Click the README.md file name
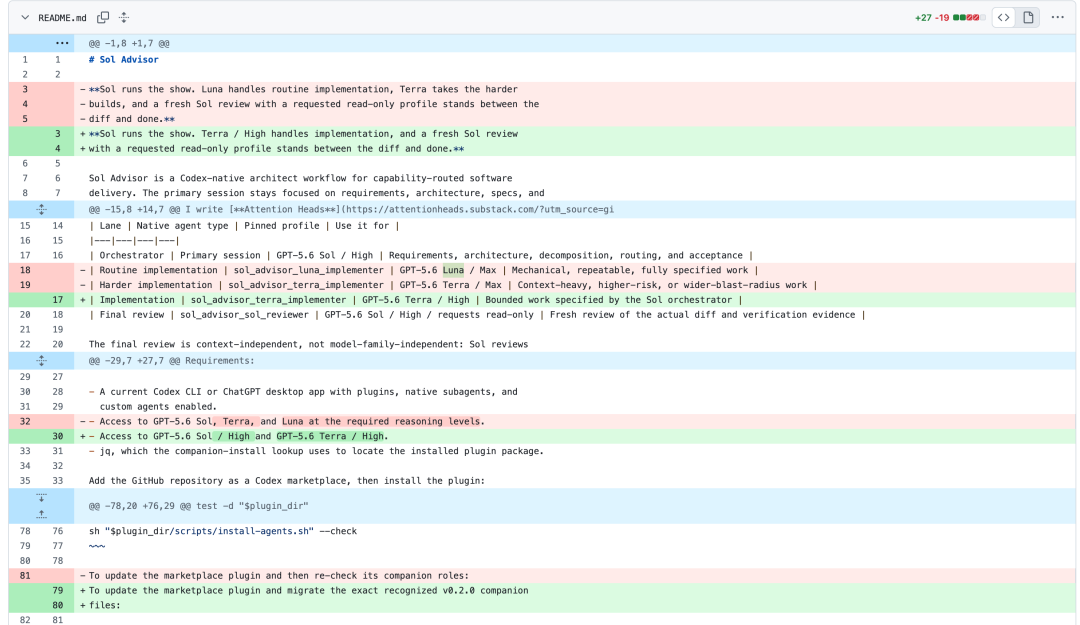 [62, 18]
